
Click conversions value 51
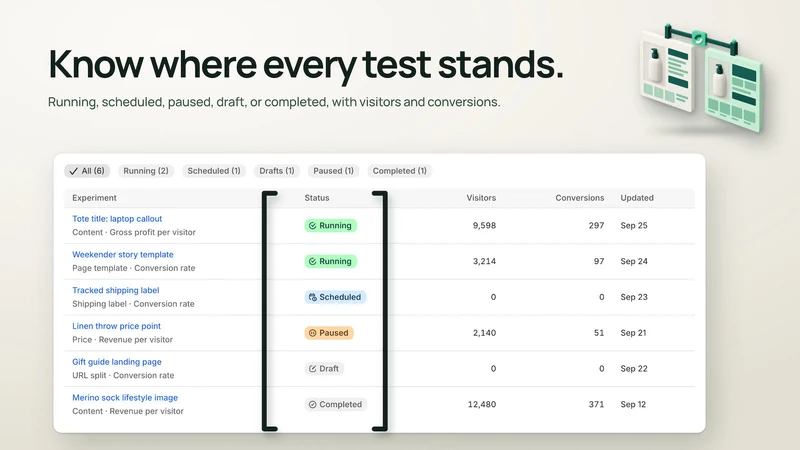tap(599, 333)
